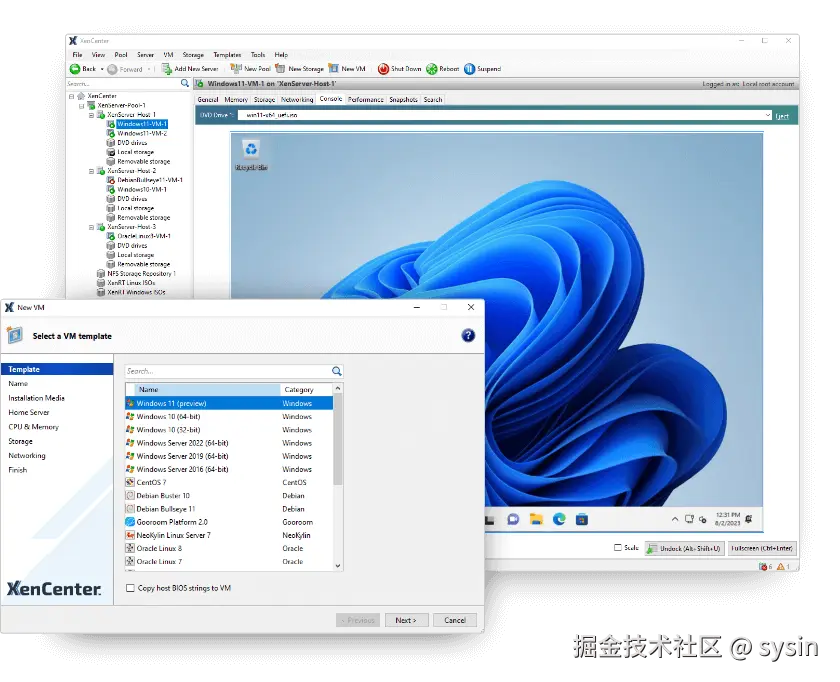This screenshot has height=682, width=840.
Task: Enable Copy host BIOS strings to VM
Action: tap(130, 589)
